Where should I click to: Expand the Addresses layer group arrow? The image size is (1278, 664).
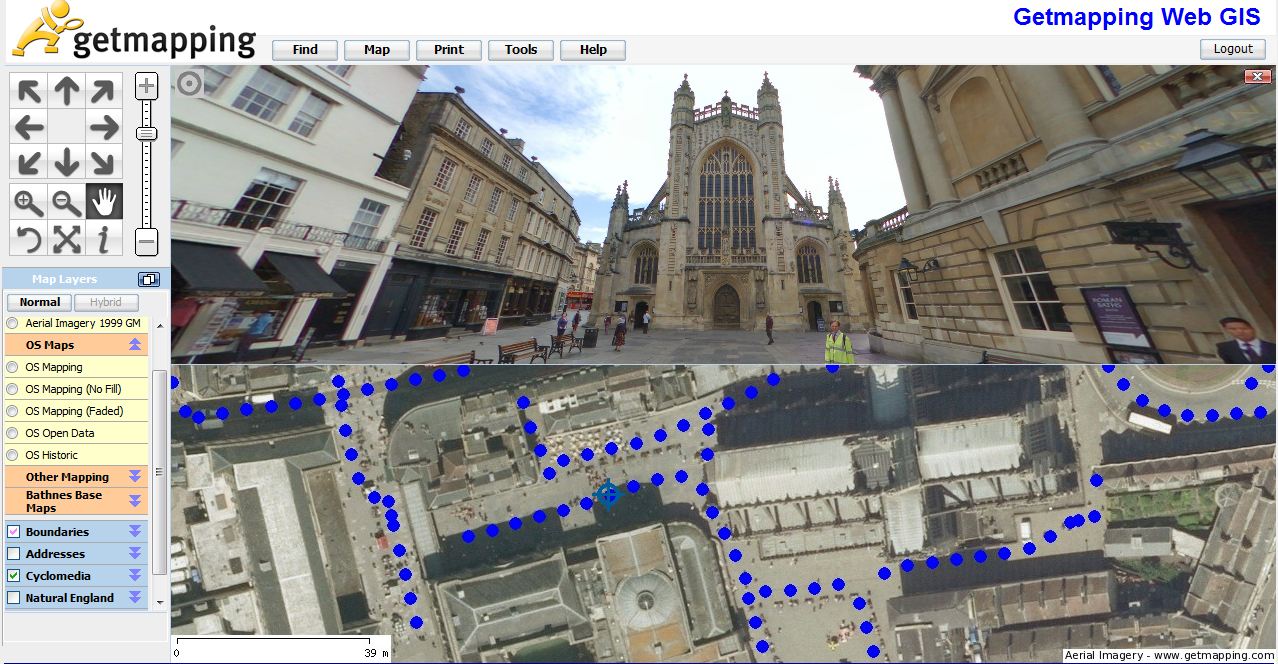pos(135,554)
